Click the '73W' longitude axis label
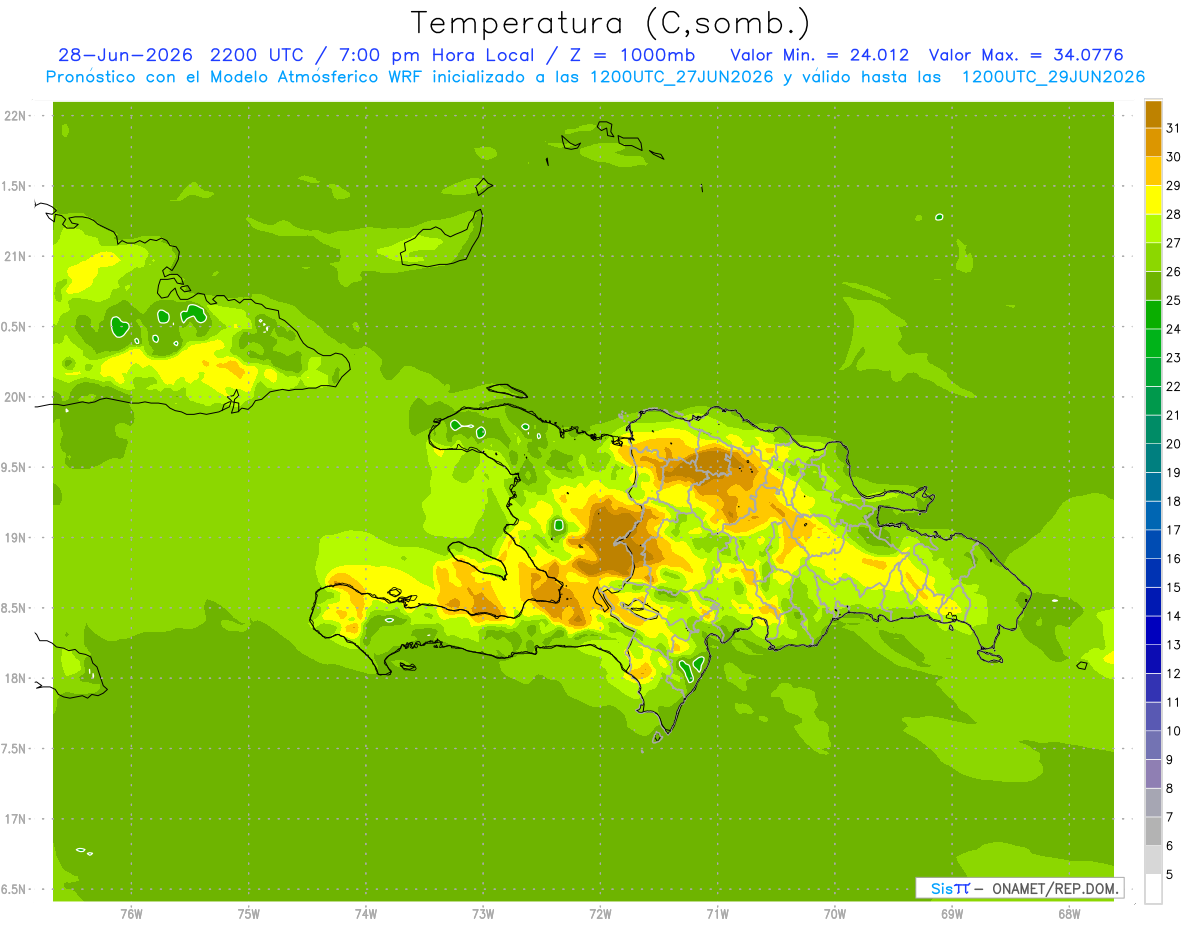Image resolution: width=1200 pixels, height=927 pixels. tap(483, 914)
